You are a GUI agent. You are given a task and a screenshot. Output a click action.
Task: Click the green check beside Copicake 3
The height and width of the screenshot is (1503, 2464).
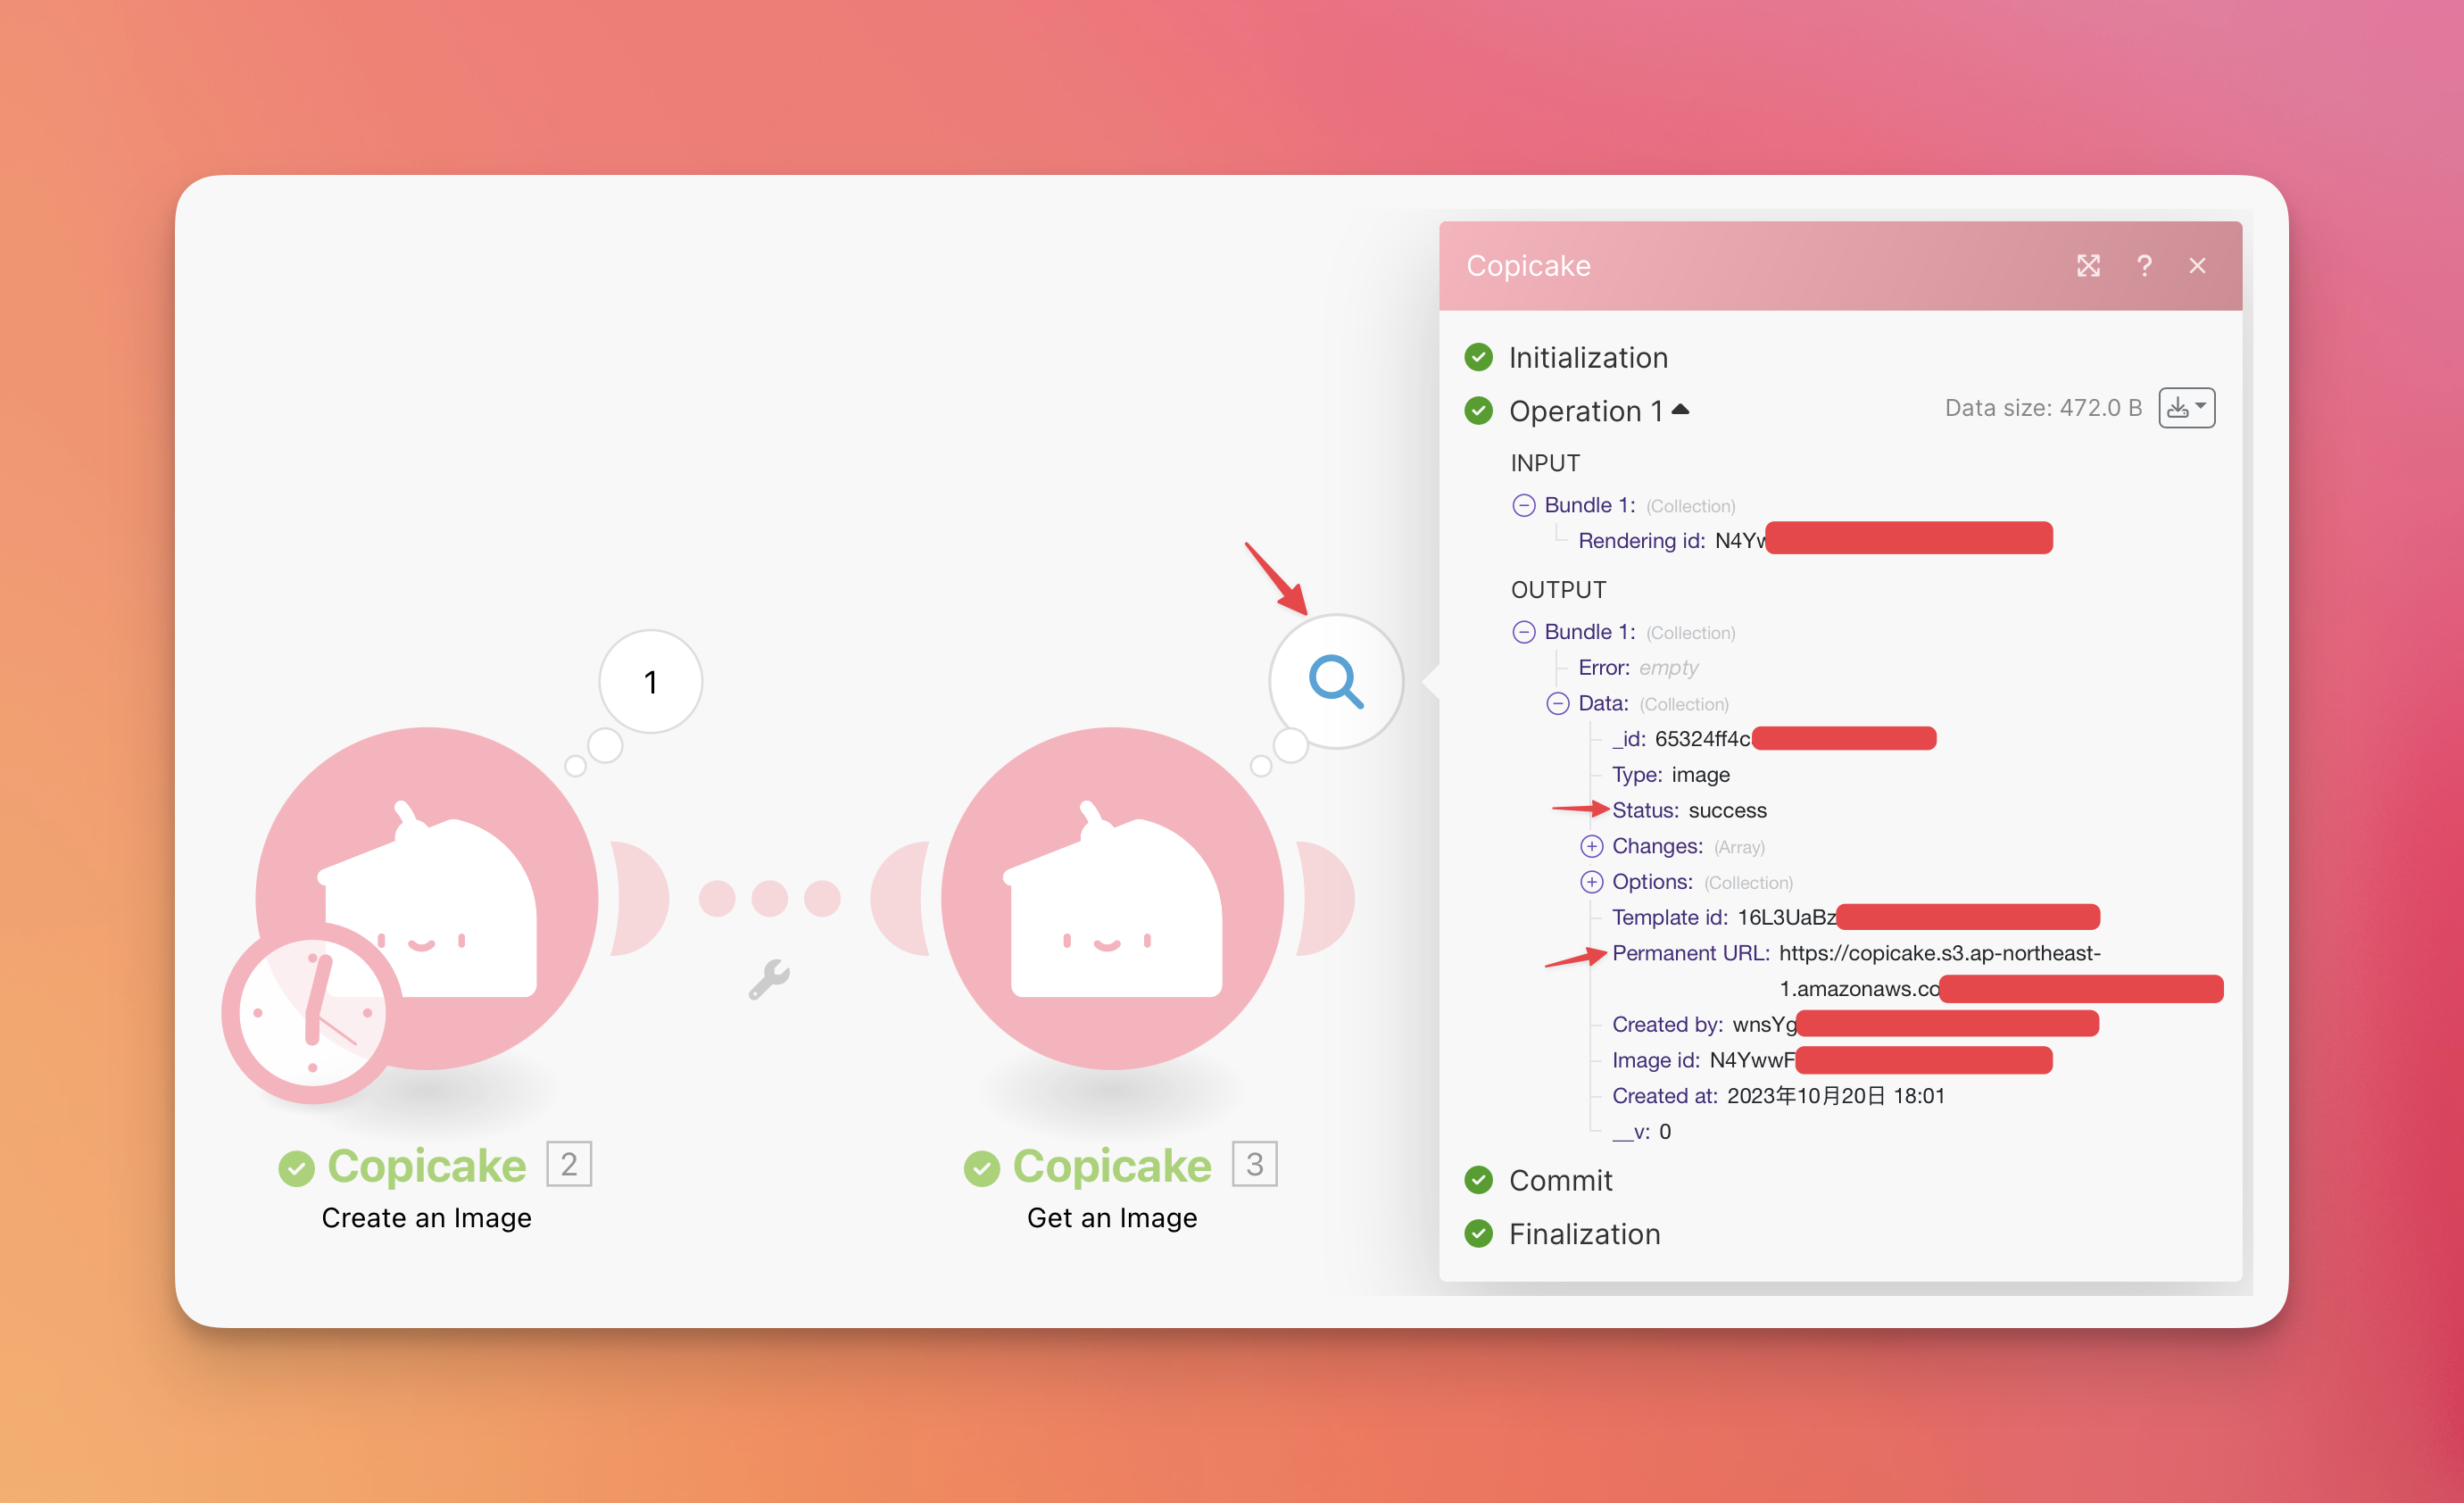click(981, 1167)
